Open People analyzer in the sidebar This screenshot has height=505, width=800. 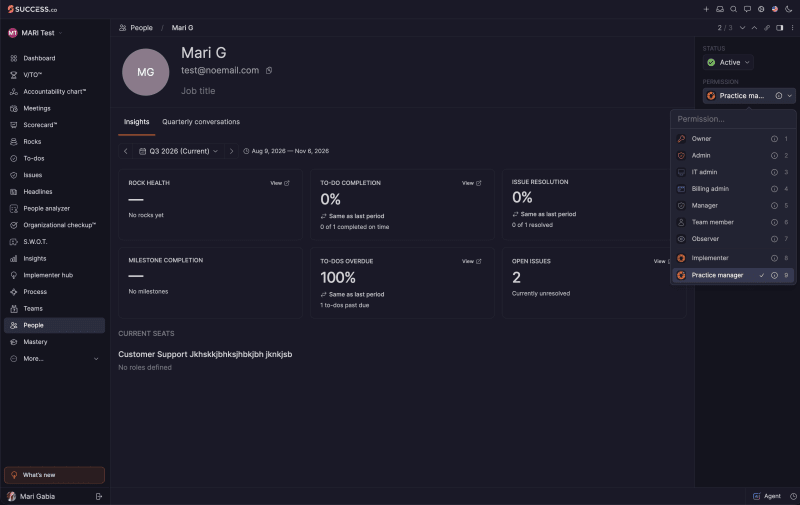tap(54, 209)
